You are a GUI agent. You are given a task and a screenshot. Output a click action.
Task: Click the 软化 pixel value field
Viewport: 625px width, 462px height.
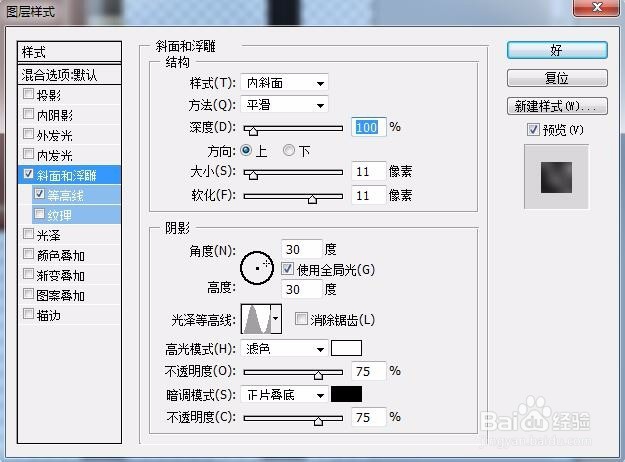pyautogui.click(x=369, y=195)
